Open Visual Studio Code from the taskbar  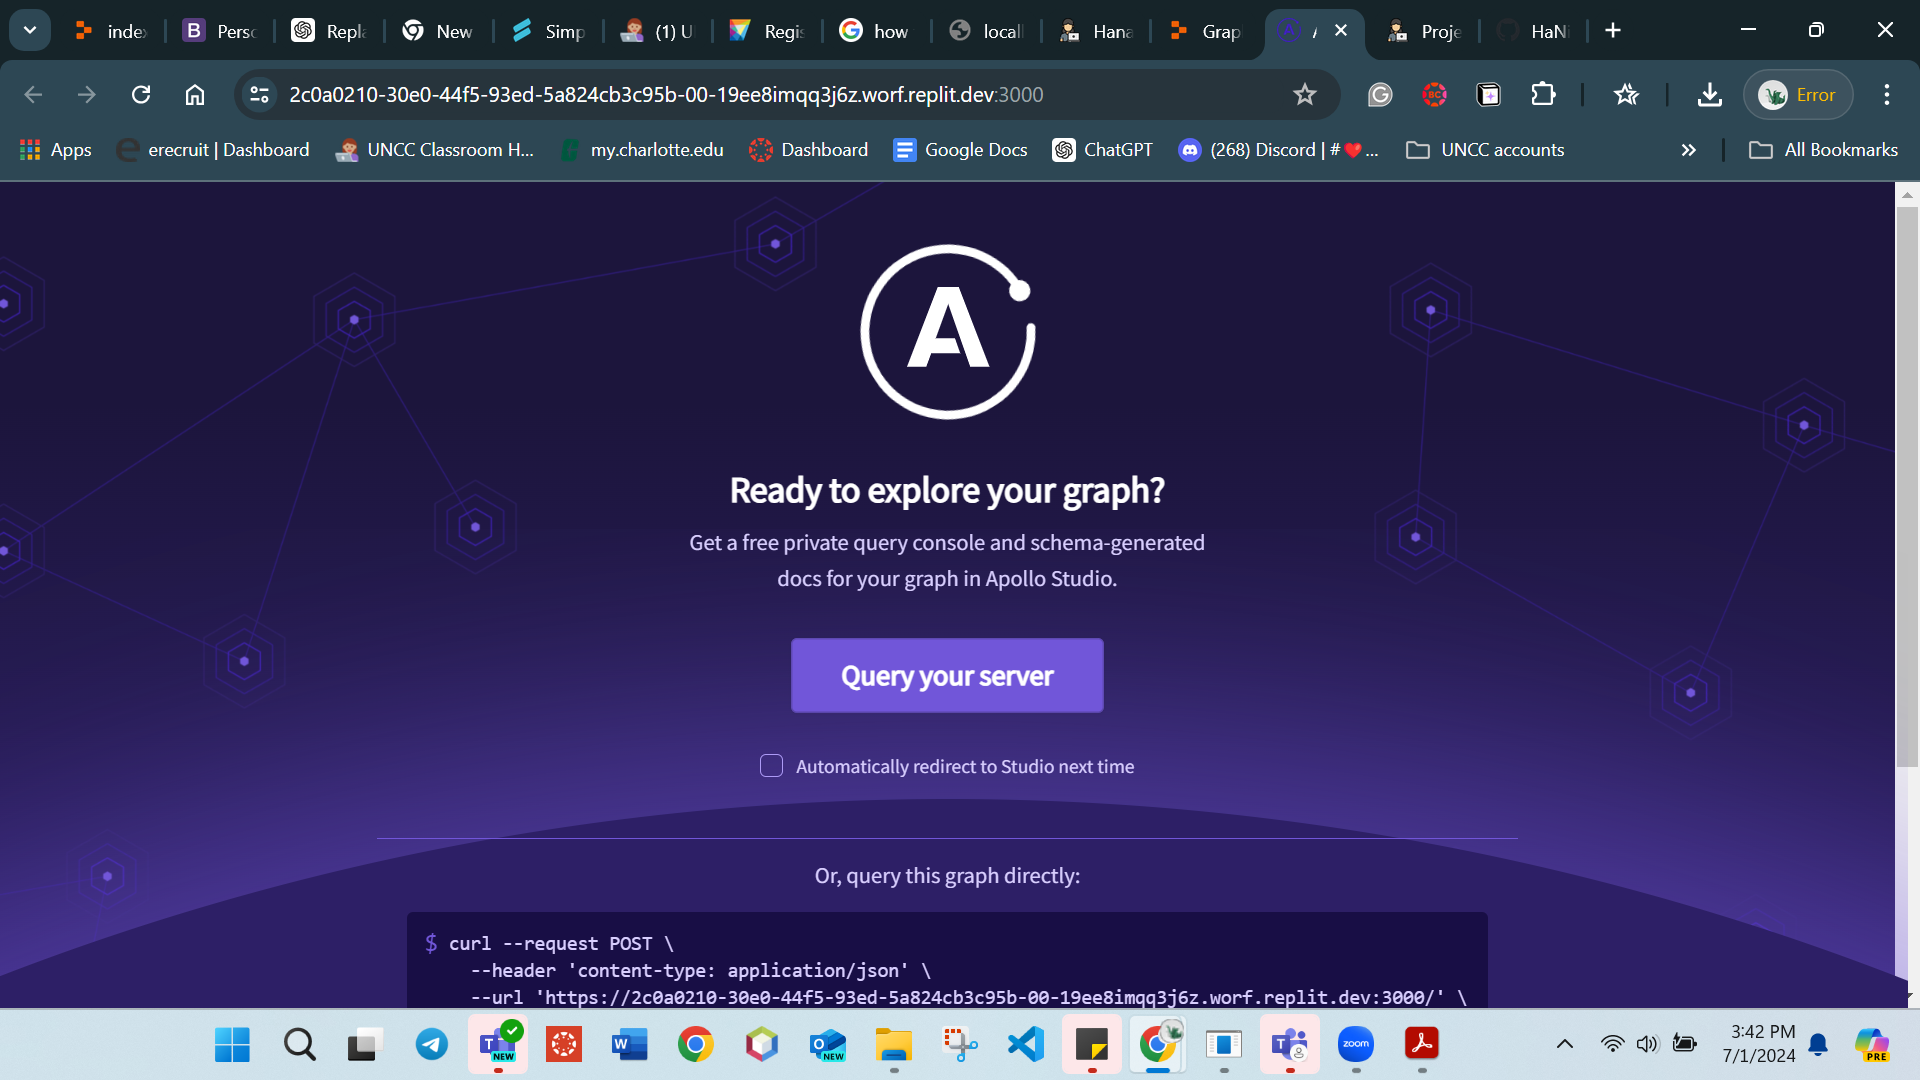click(x=1025, y=1044)
